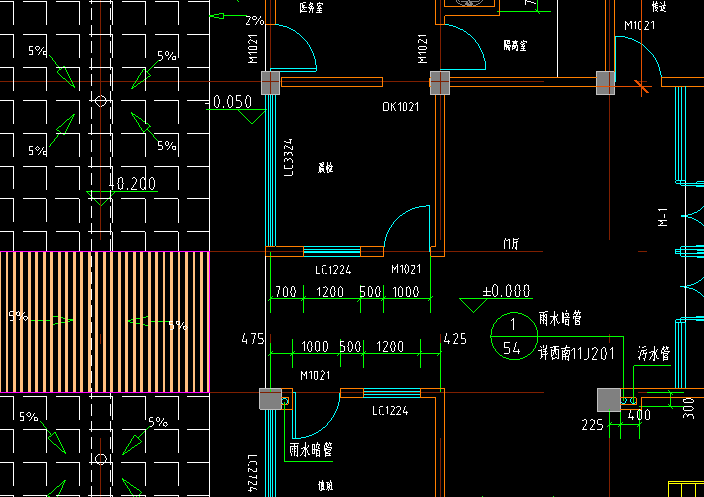The height and width of the screenshot is (497, 704).
Task: Click the 污水管 pipe label
Action: pos(654,354)
